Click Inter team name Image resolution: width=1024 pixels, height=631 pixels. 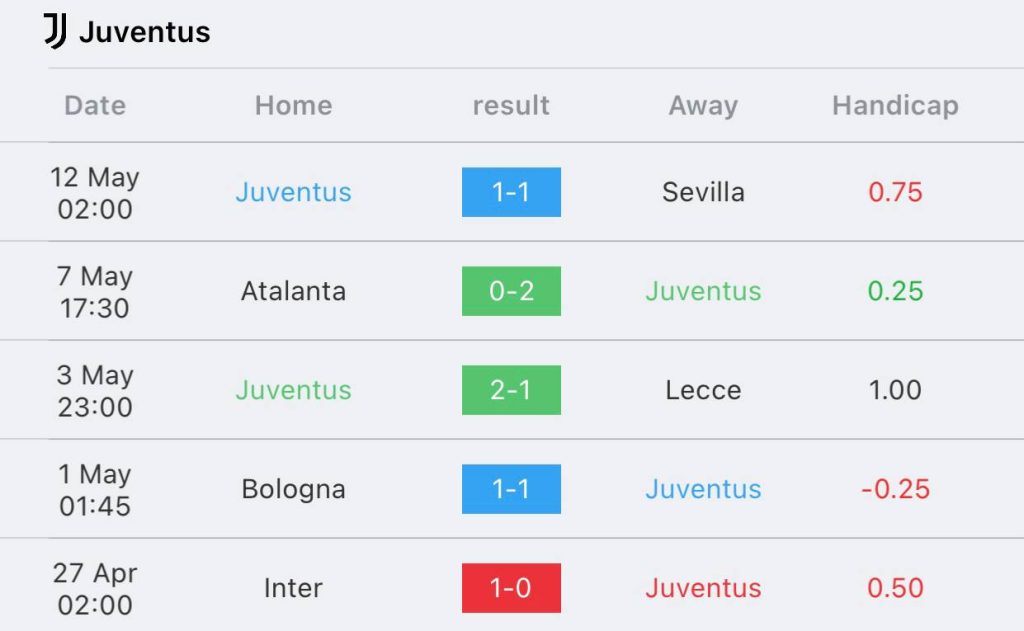pyautogui.click(x=293, y=588)
